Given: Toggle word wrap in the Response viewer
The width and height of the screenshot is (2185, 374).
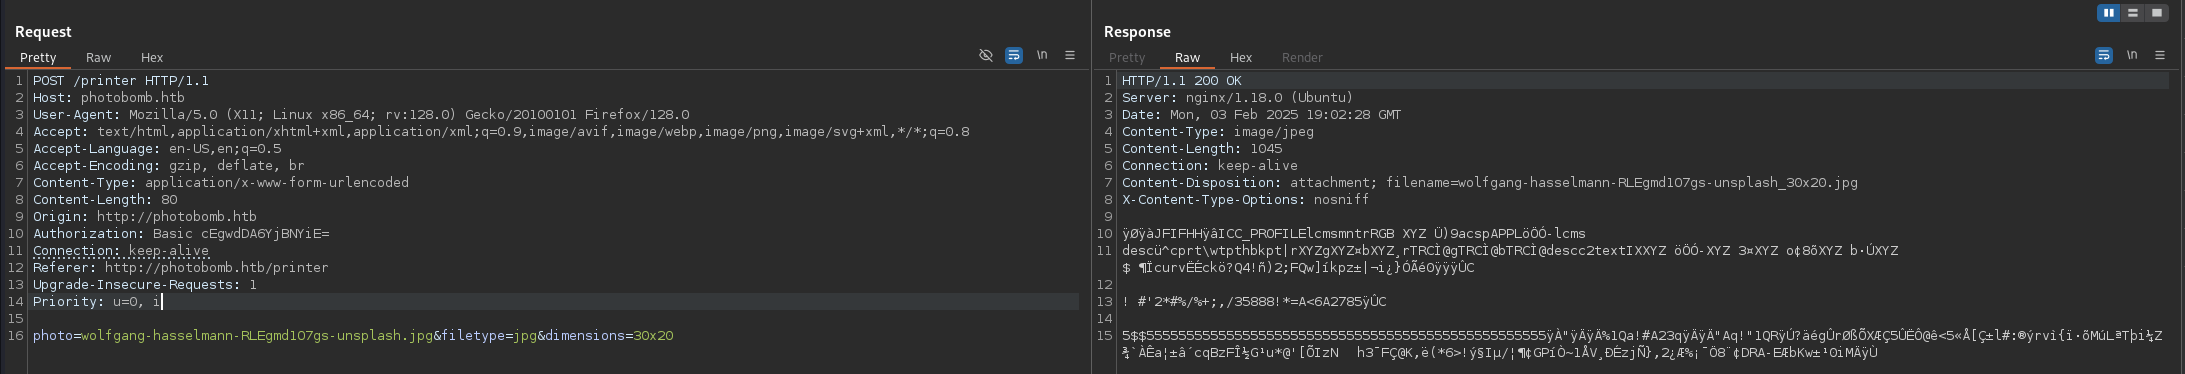Looking at the screenshot, I should coord(2103,55).
